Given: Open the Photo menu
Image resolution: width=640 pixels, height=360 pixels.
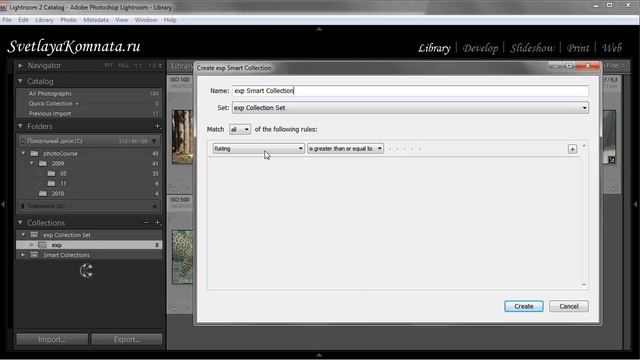Looking at the screenshot, I should [68, 20].
